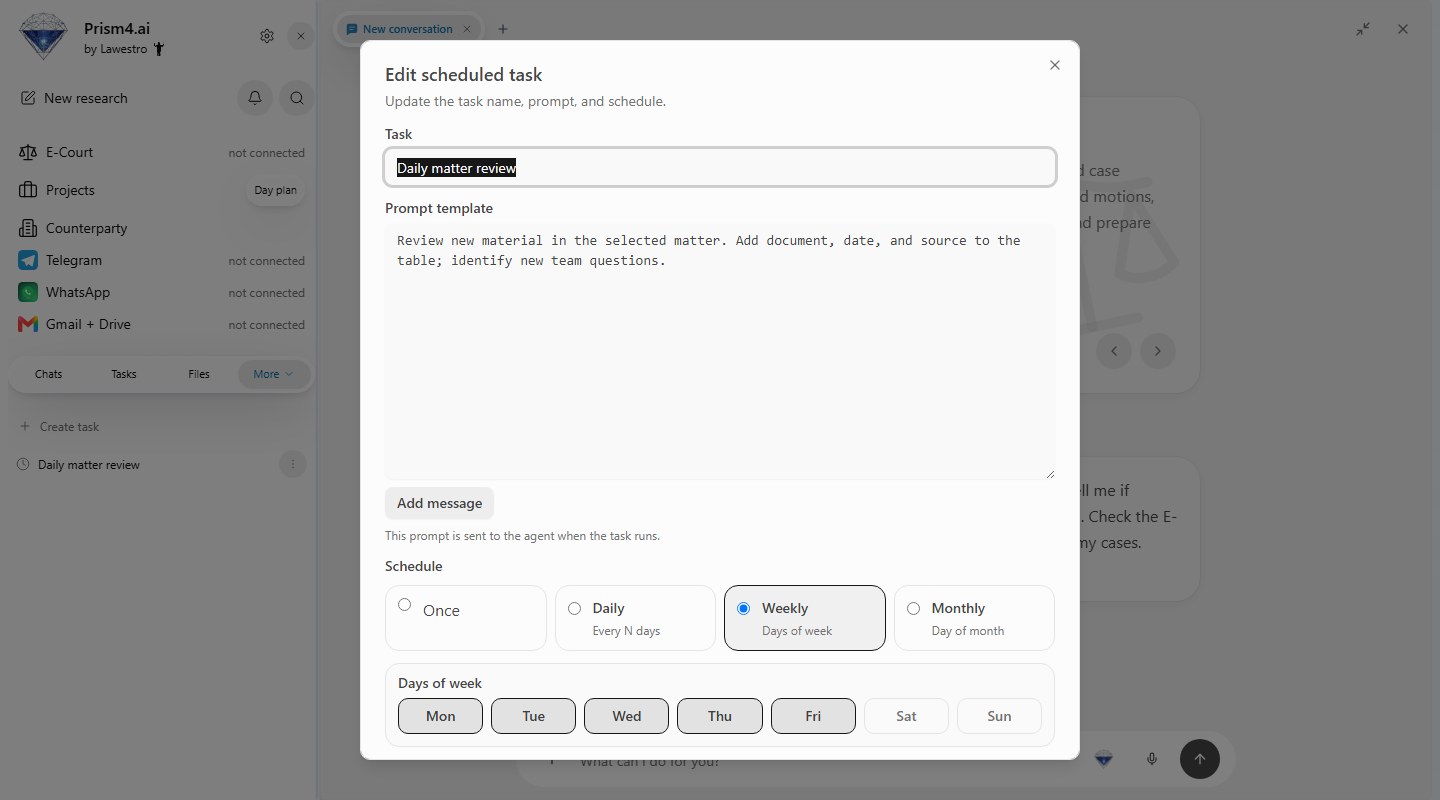Click the Projects briefcase icon
The image size is (1440, 800).
pos(28,190)
